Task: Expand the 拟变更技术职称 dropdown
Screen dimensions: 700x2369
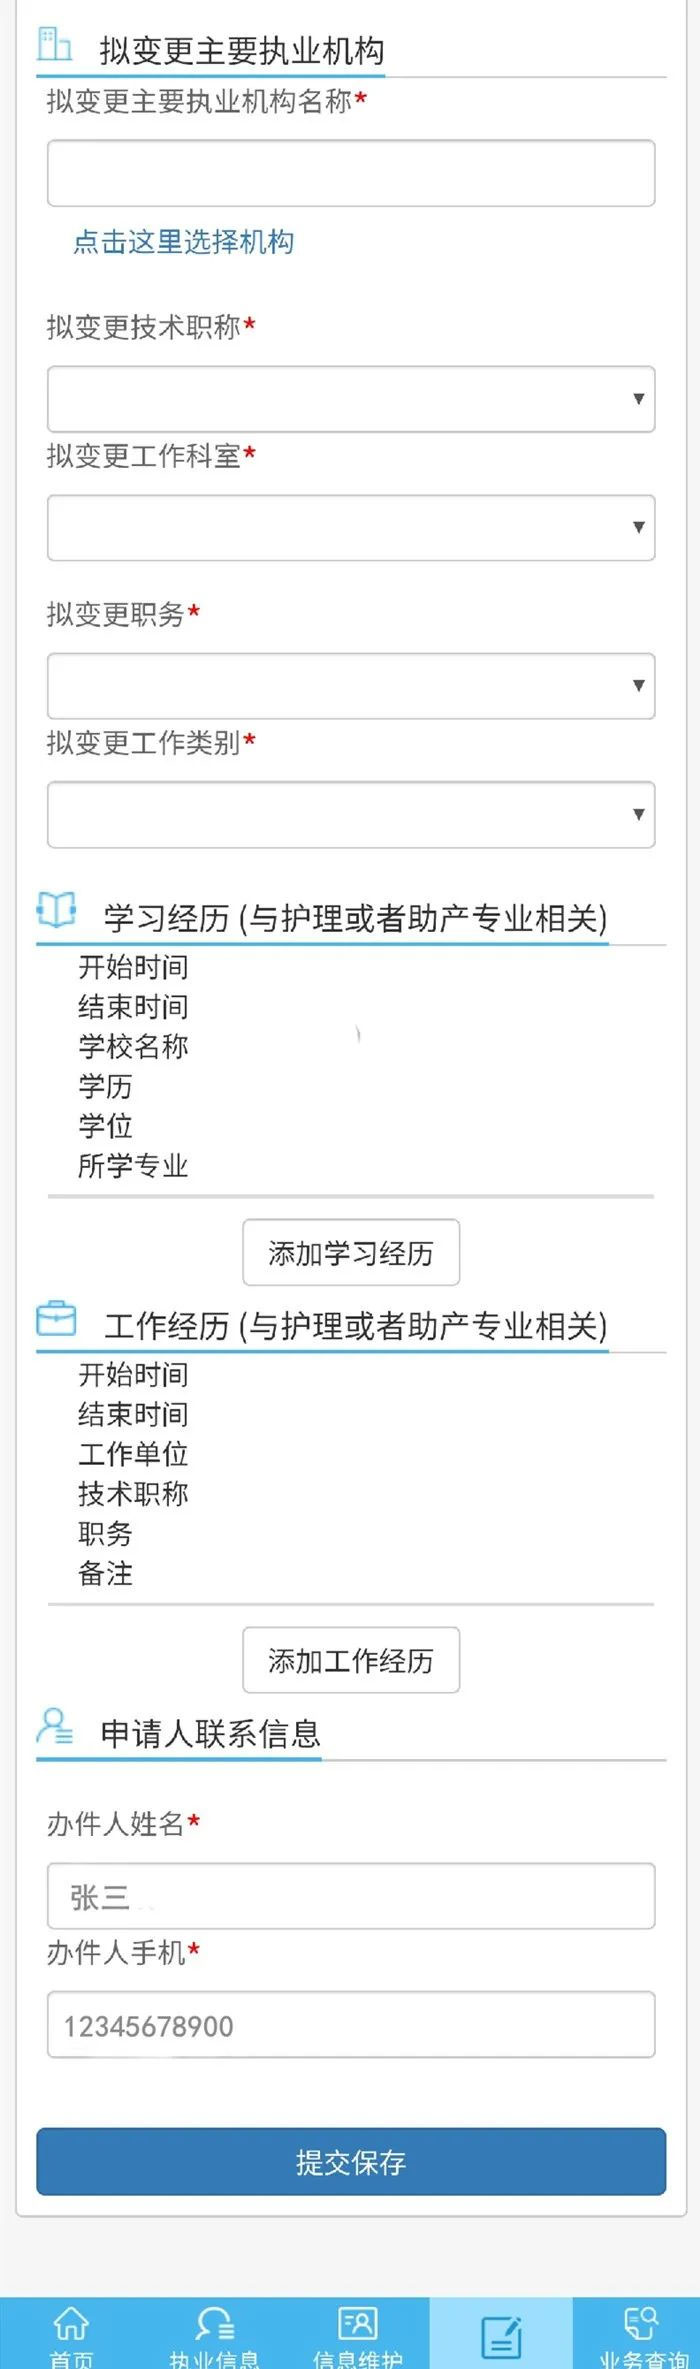Action: pos(350,399)
